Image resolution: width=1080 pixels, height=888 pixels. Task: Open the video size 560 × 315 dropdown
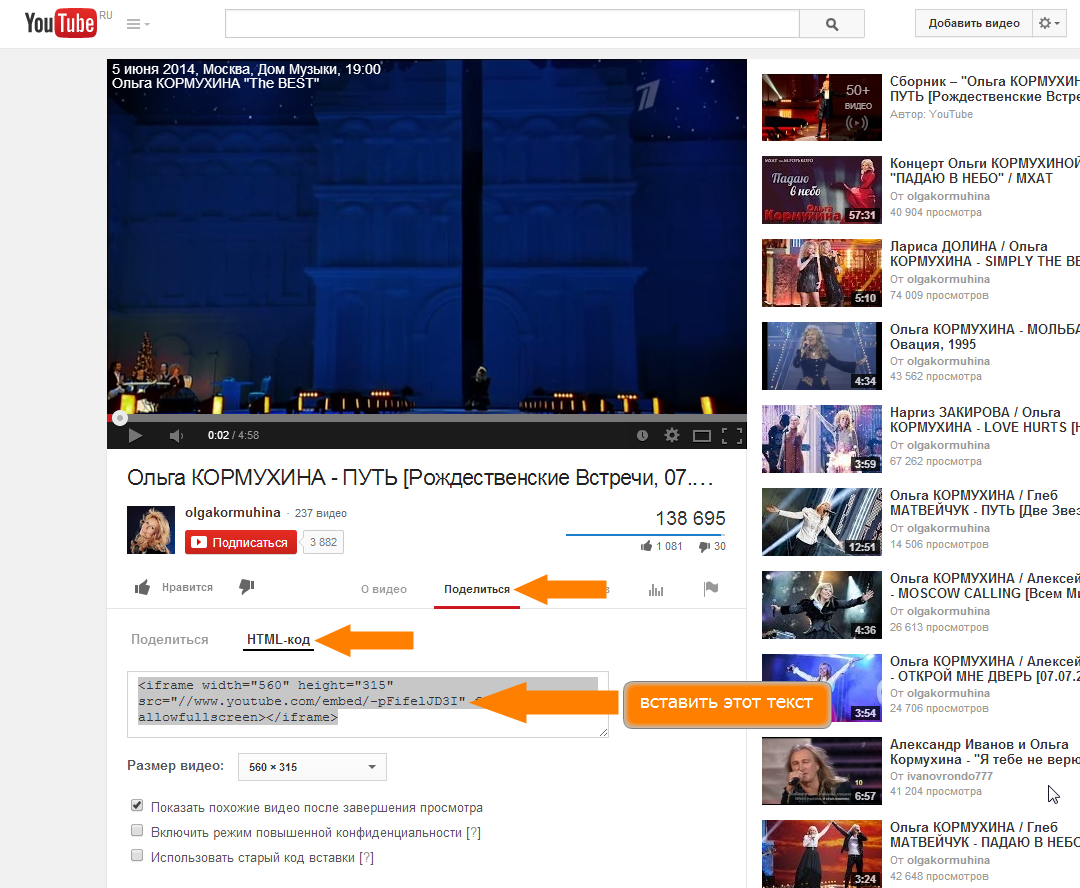(312, 767)
